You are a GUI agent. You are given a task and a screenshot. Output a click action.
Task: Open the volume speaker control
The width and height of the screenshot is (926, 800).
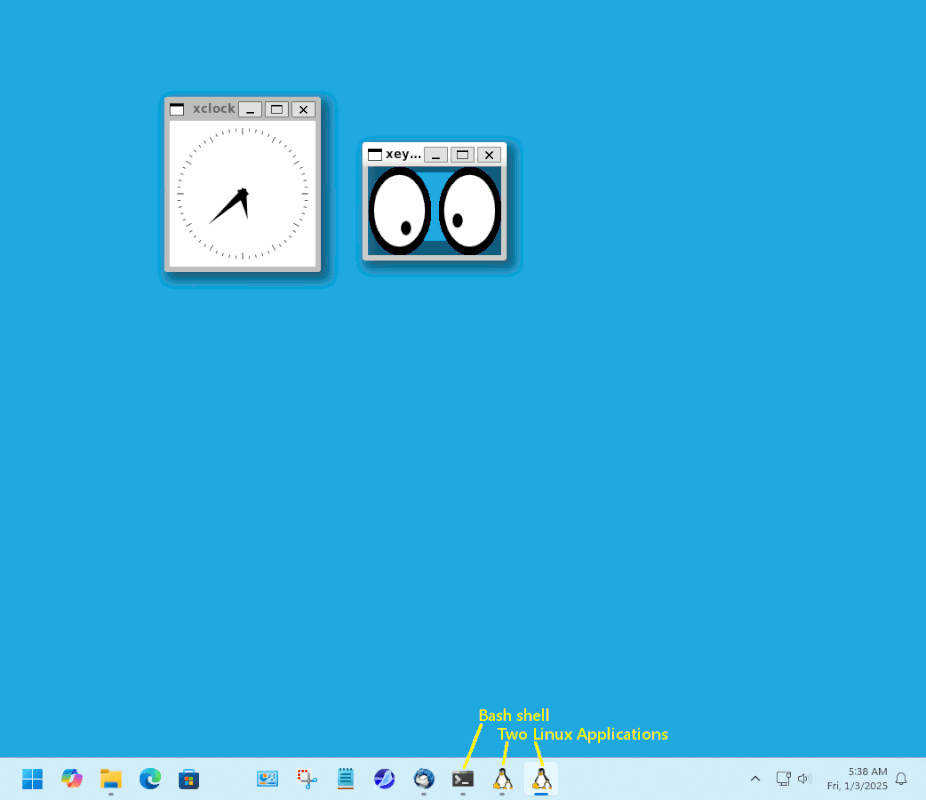(804, 779)
